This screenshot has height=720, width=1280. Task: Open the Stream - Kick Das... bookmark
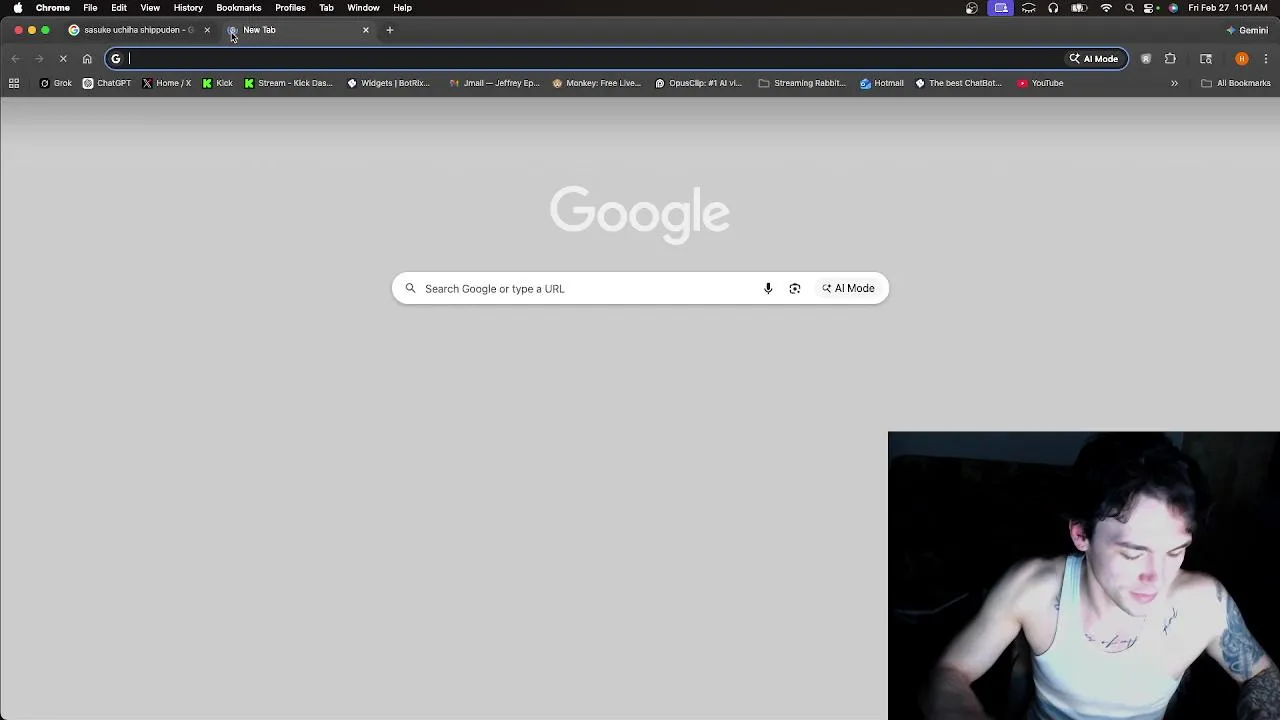(x=288, y=83)
